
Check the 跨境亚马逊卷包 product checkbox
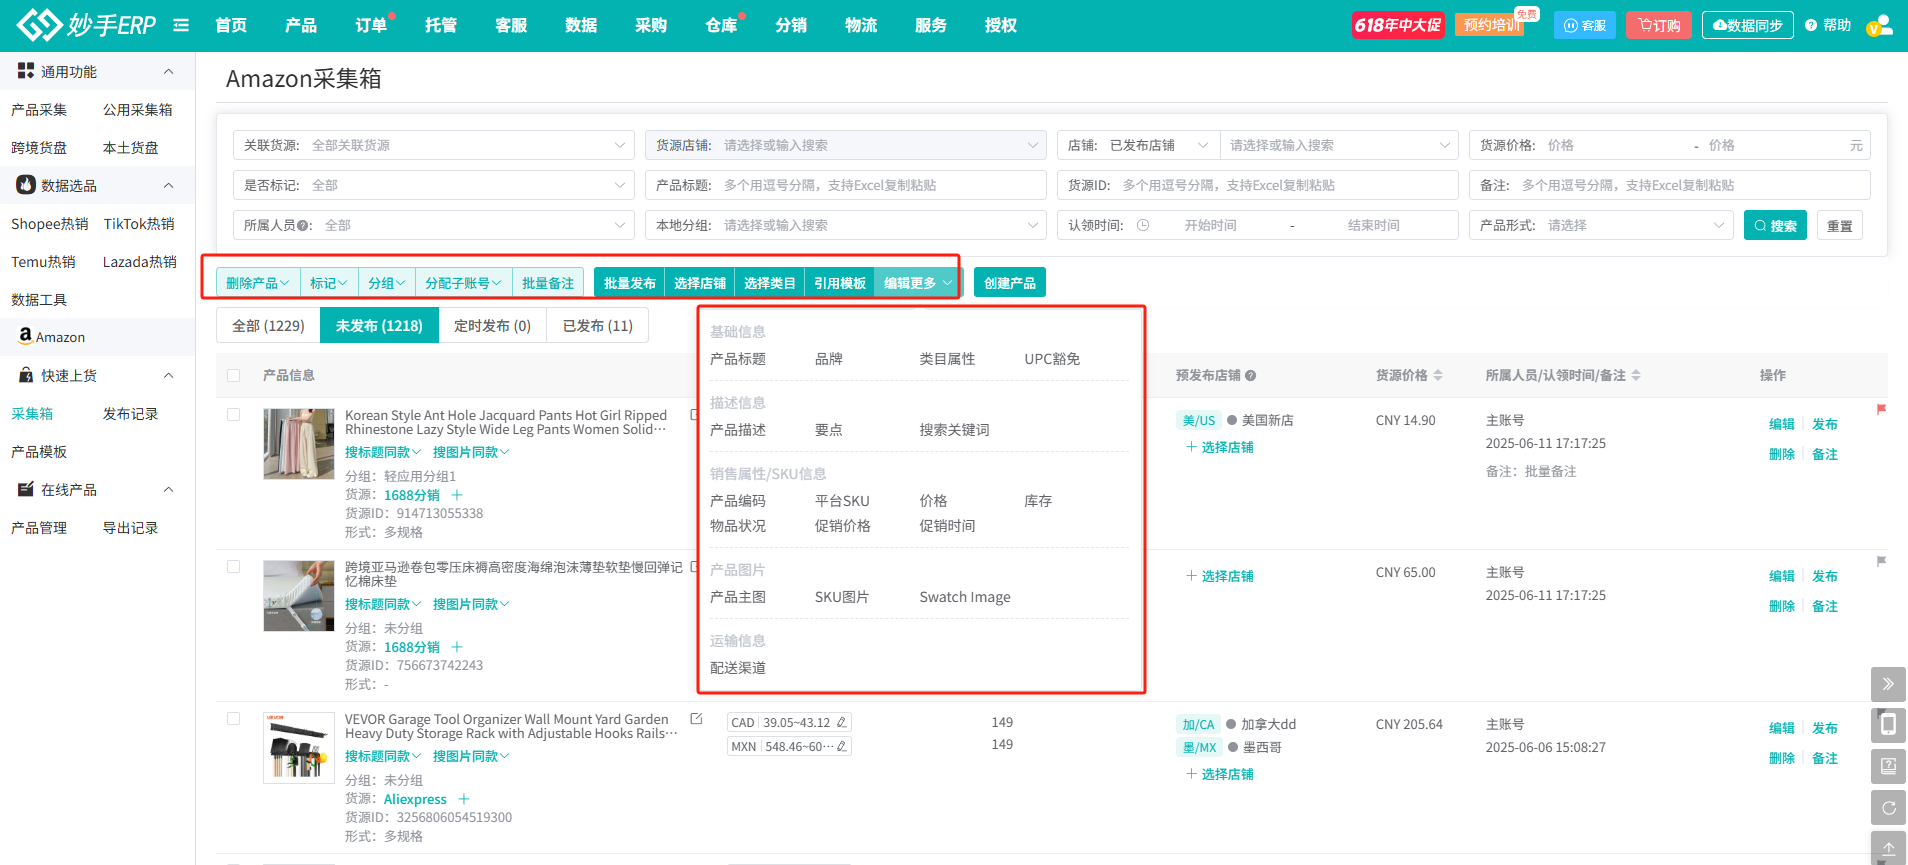pyautogui.click(x=234, y=567)
